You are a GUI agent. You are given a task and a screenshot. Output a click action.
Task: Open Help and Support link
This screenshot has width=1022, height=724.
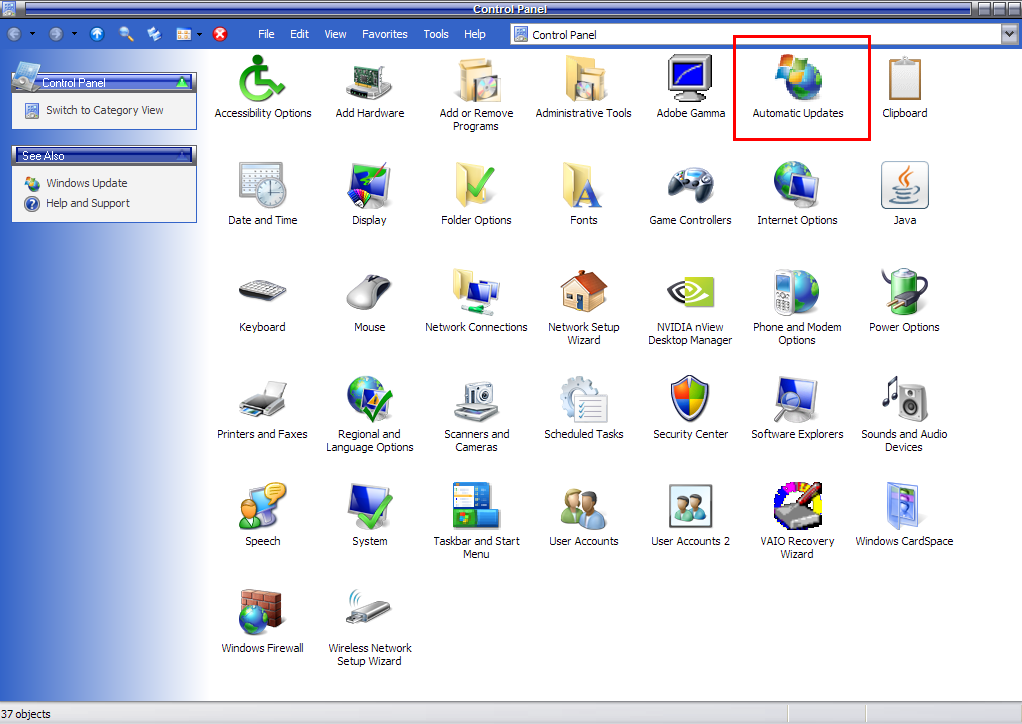click(87, 203)
